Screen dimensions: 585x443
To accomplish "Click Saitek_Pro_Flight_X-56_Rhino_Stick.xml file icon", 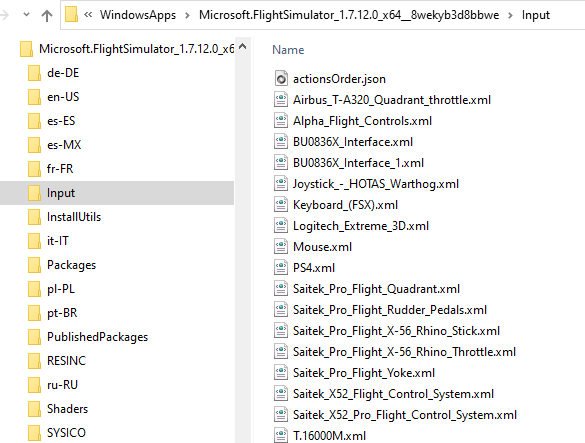I will (281, 331).
